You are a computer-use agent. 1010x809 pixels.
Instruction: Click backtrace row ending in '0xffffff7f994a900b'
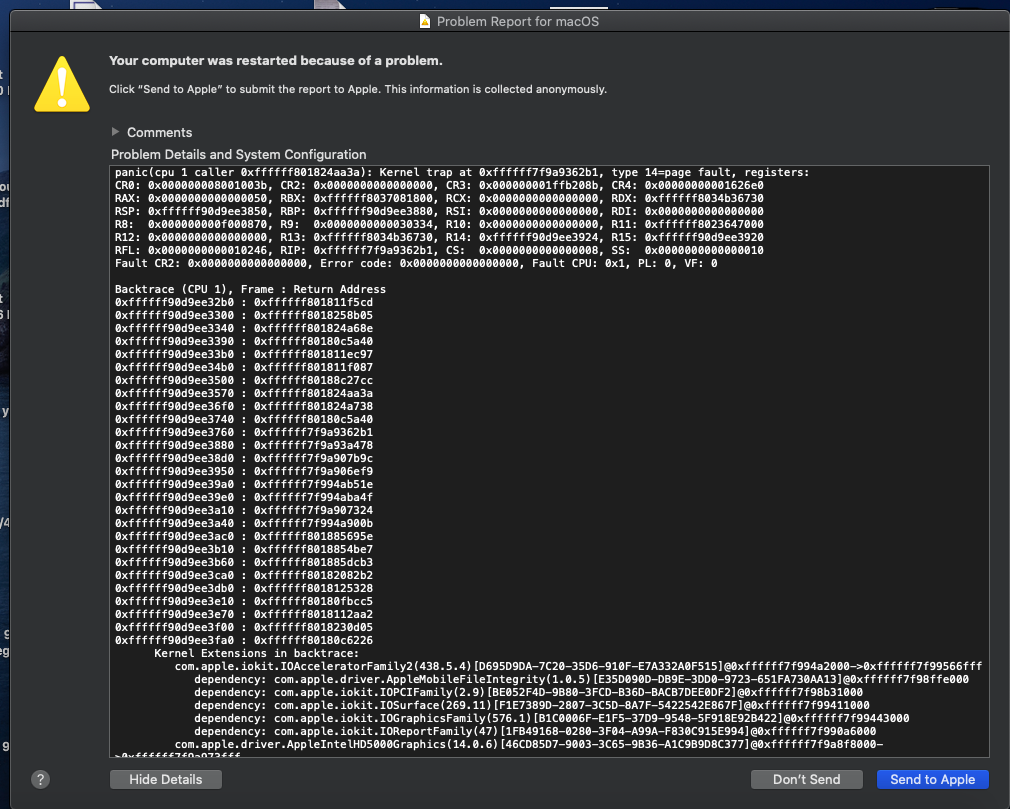point(244,523)
